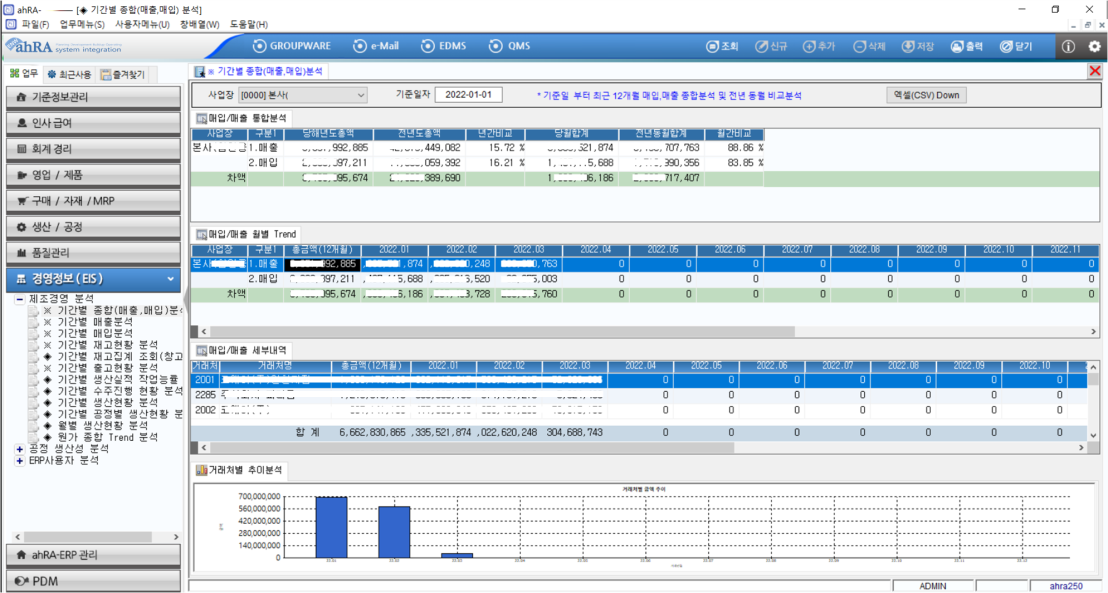Collapse the 제조경영 분석 tree node

tap(20, 299)
